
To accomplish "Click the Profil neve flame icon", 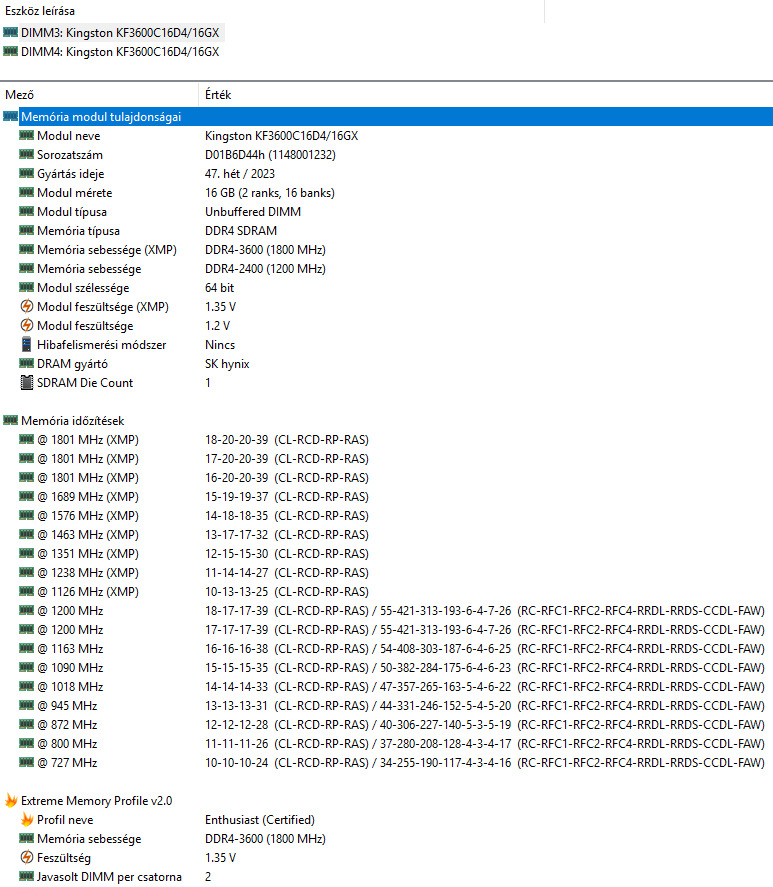I will (x=27, y=819).
